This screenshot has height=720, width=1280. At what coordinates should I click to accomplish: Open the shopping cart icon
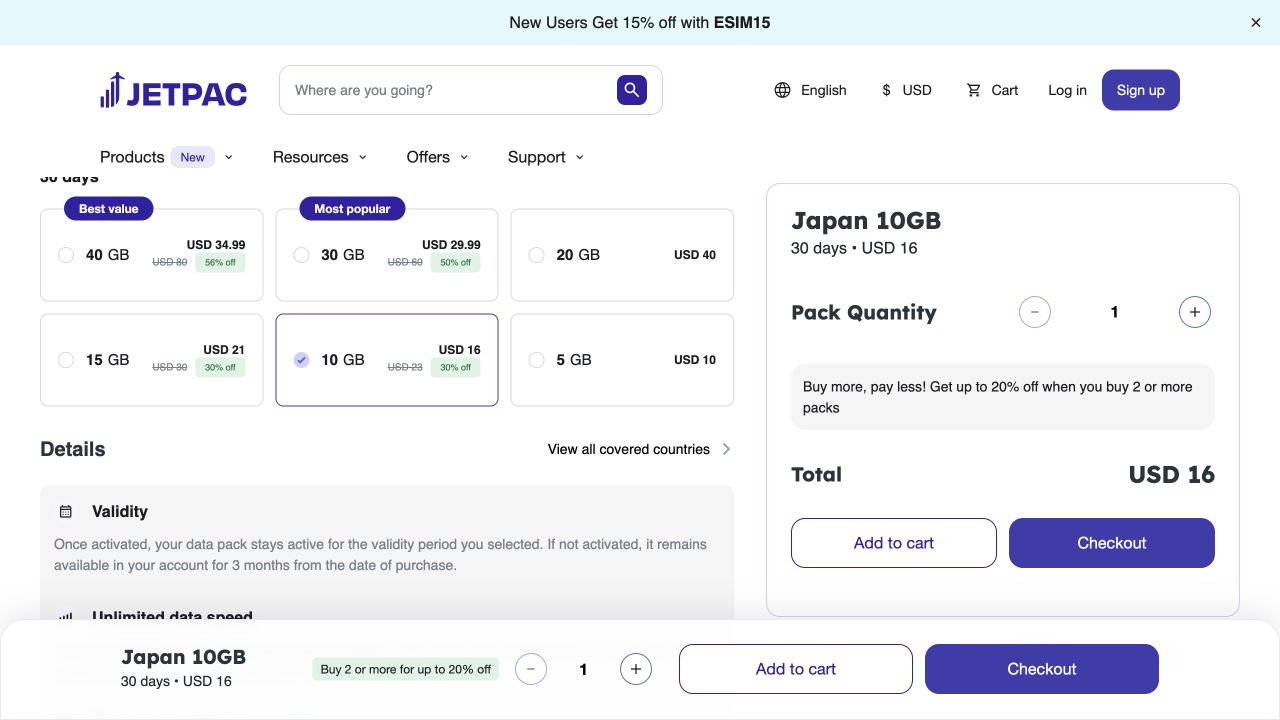point(973,90)
